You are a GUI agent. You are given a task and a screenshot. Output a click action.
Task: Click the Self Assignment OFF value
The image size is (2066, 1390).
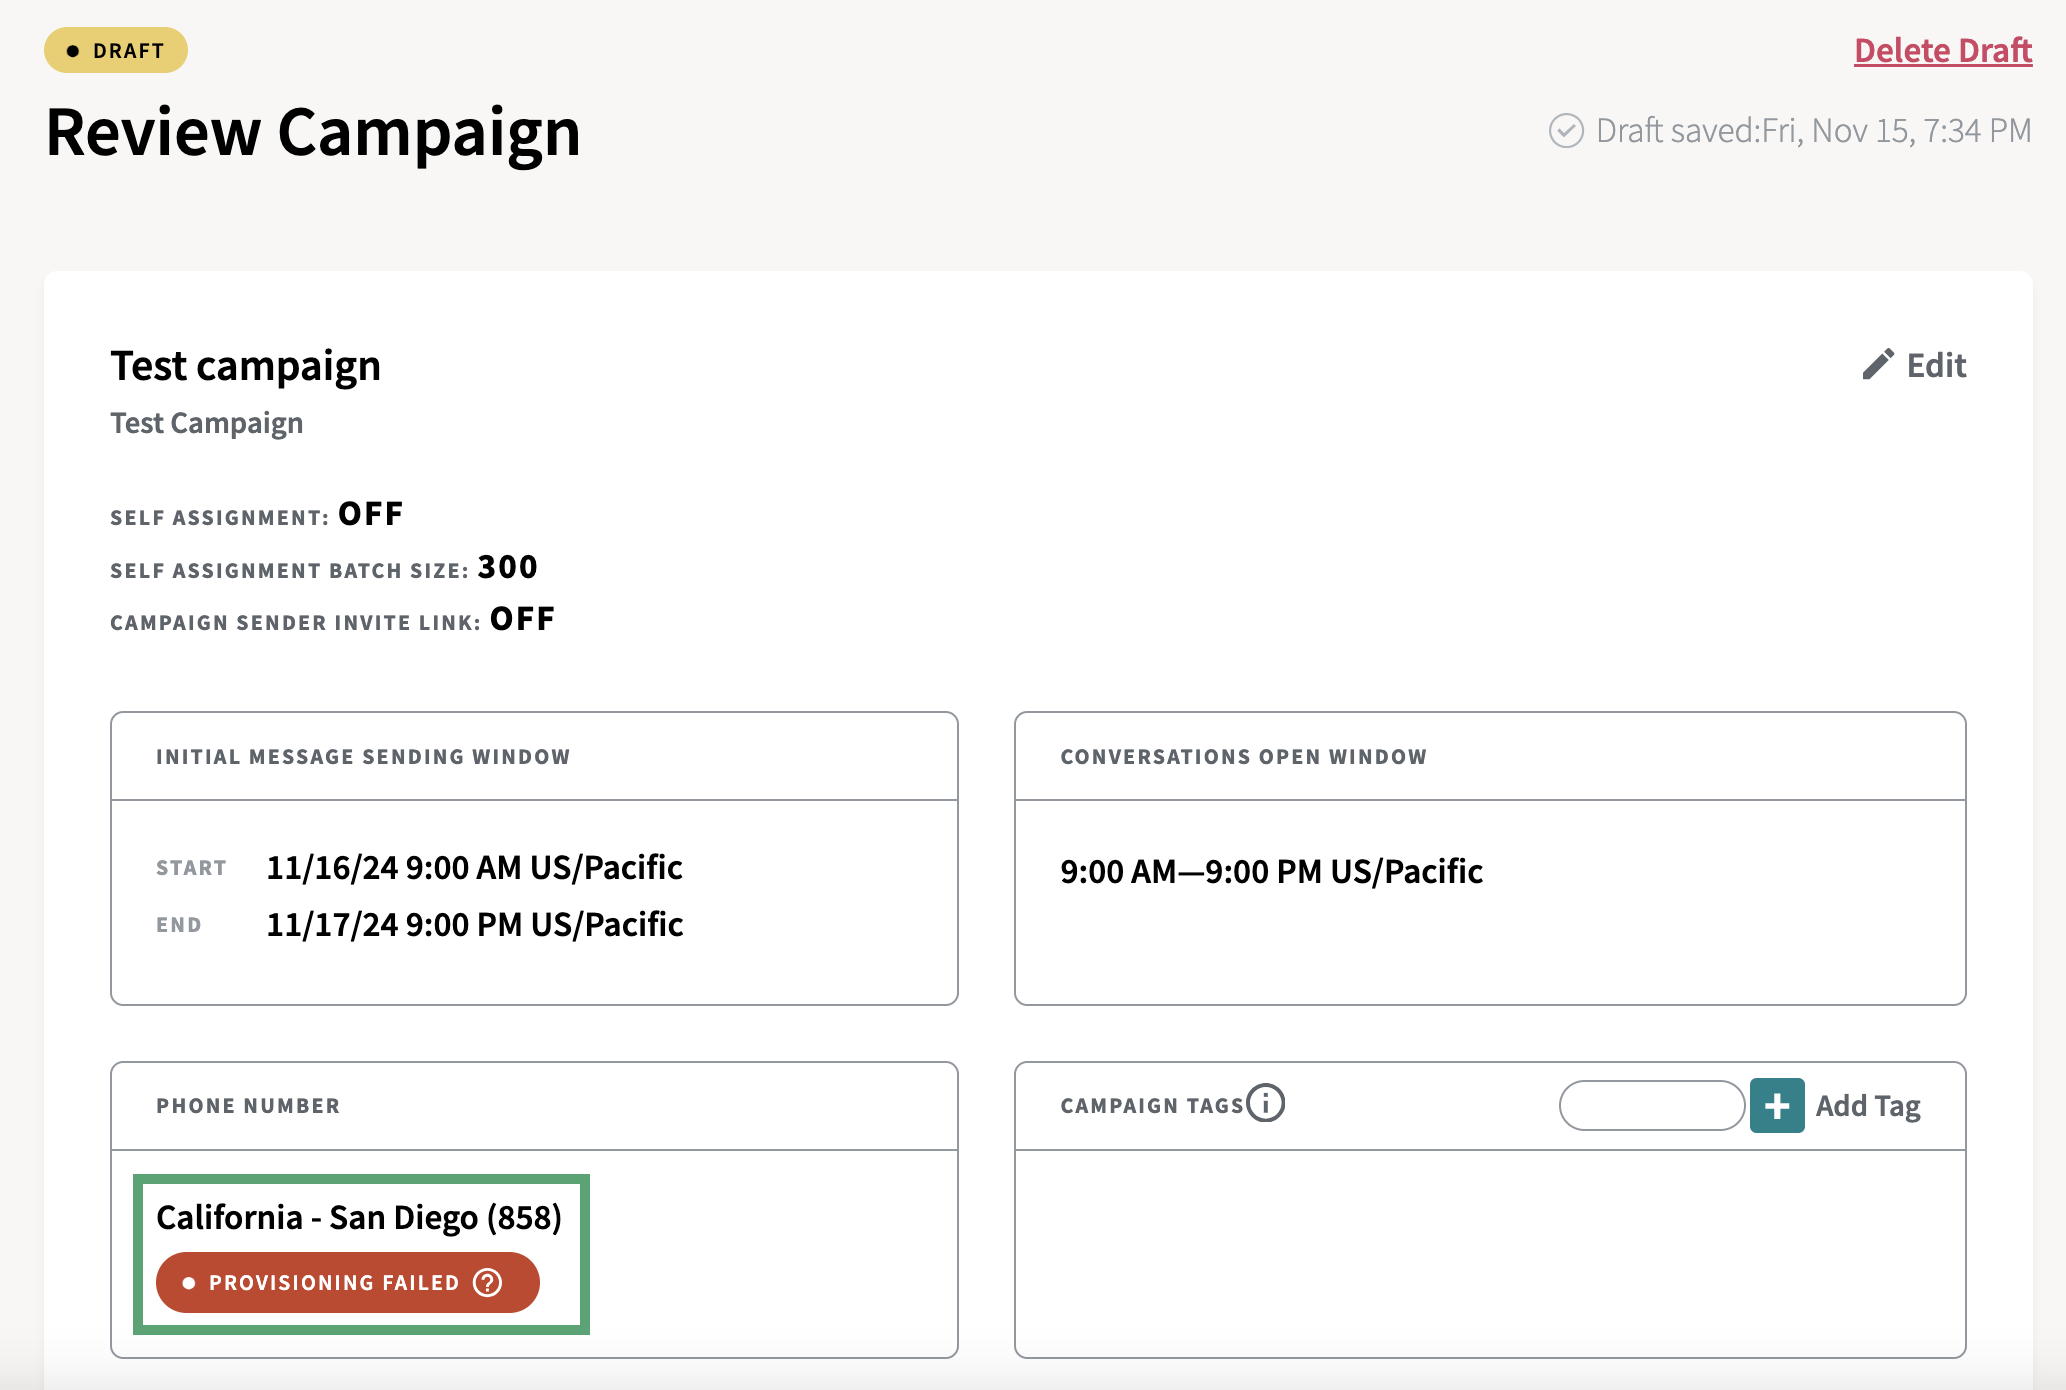(371, 514)
